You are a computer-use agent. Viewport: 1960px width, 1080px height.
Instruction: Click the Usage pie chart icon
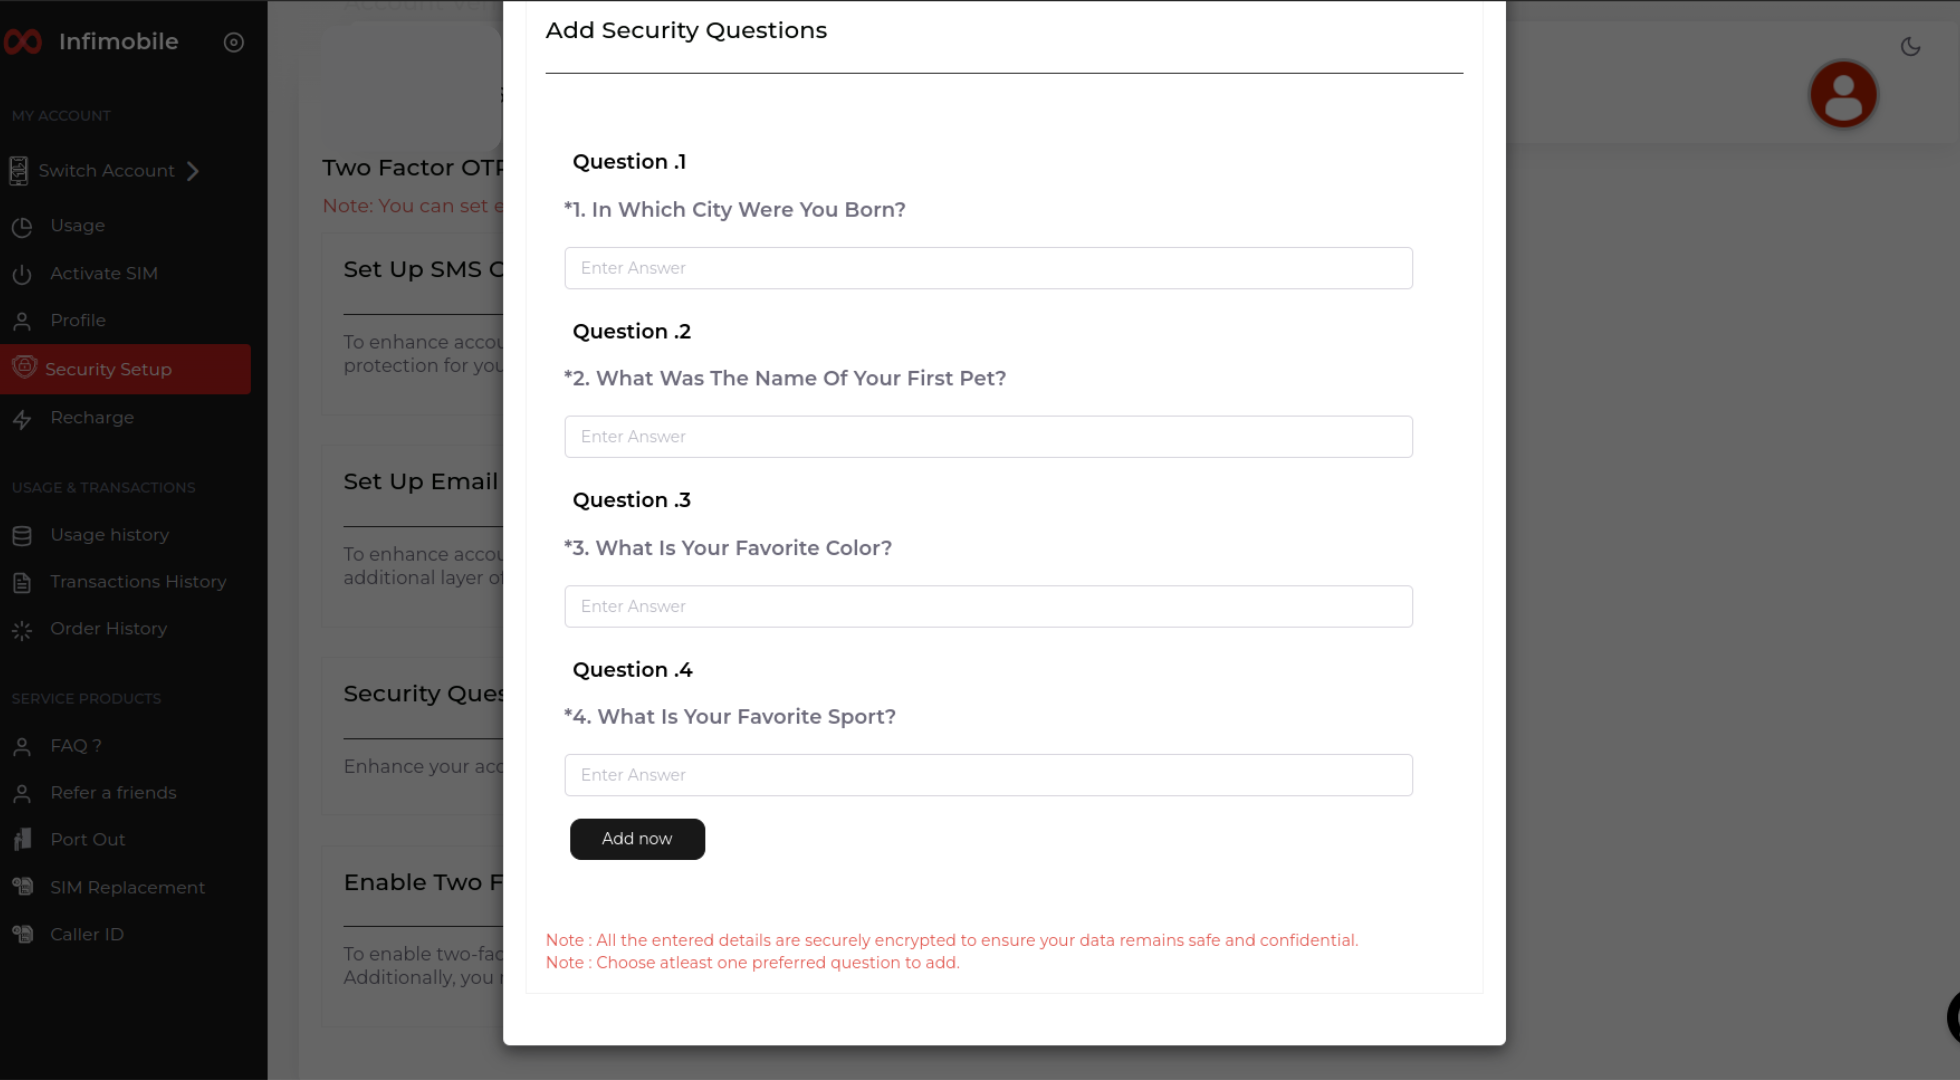point(22,227)
